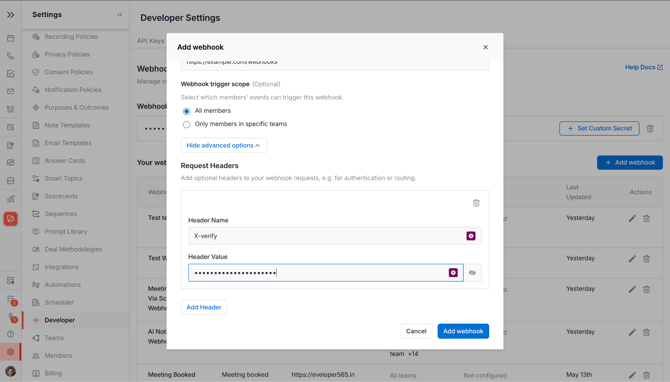Open the Help Docs link
Screen dimensions: 670x382
[x=644, y=67]
